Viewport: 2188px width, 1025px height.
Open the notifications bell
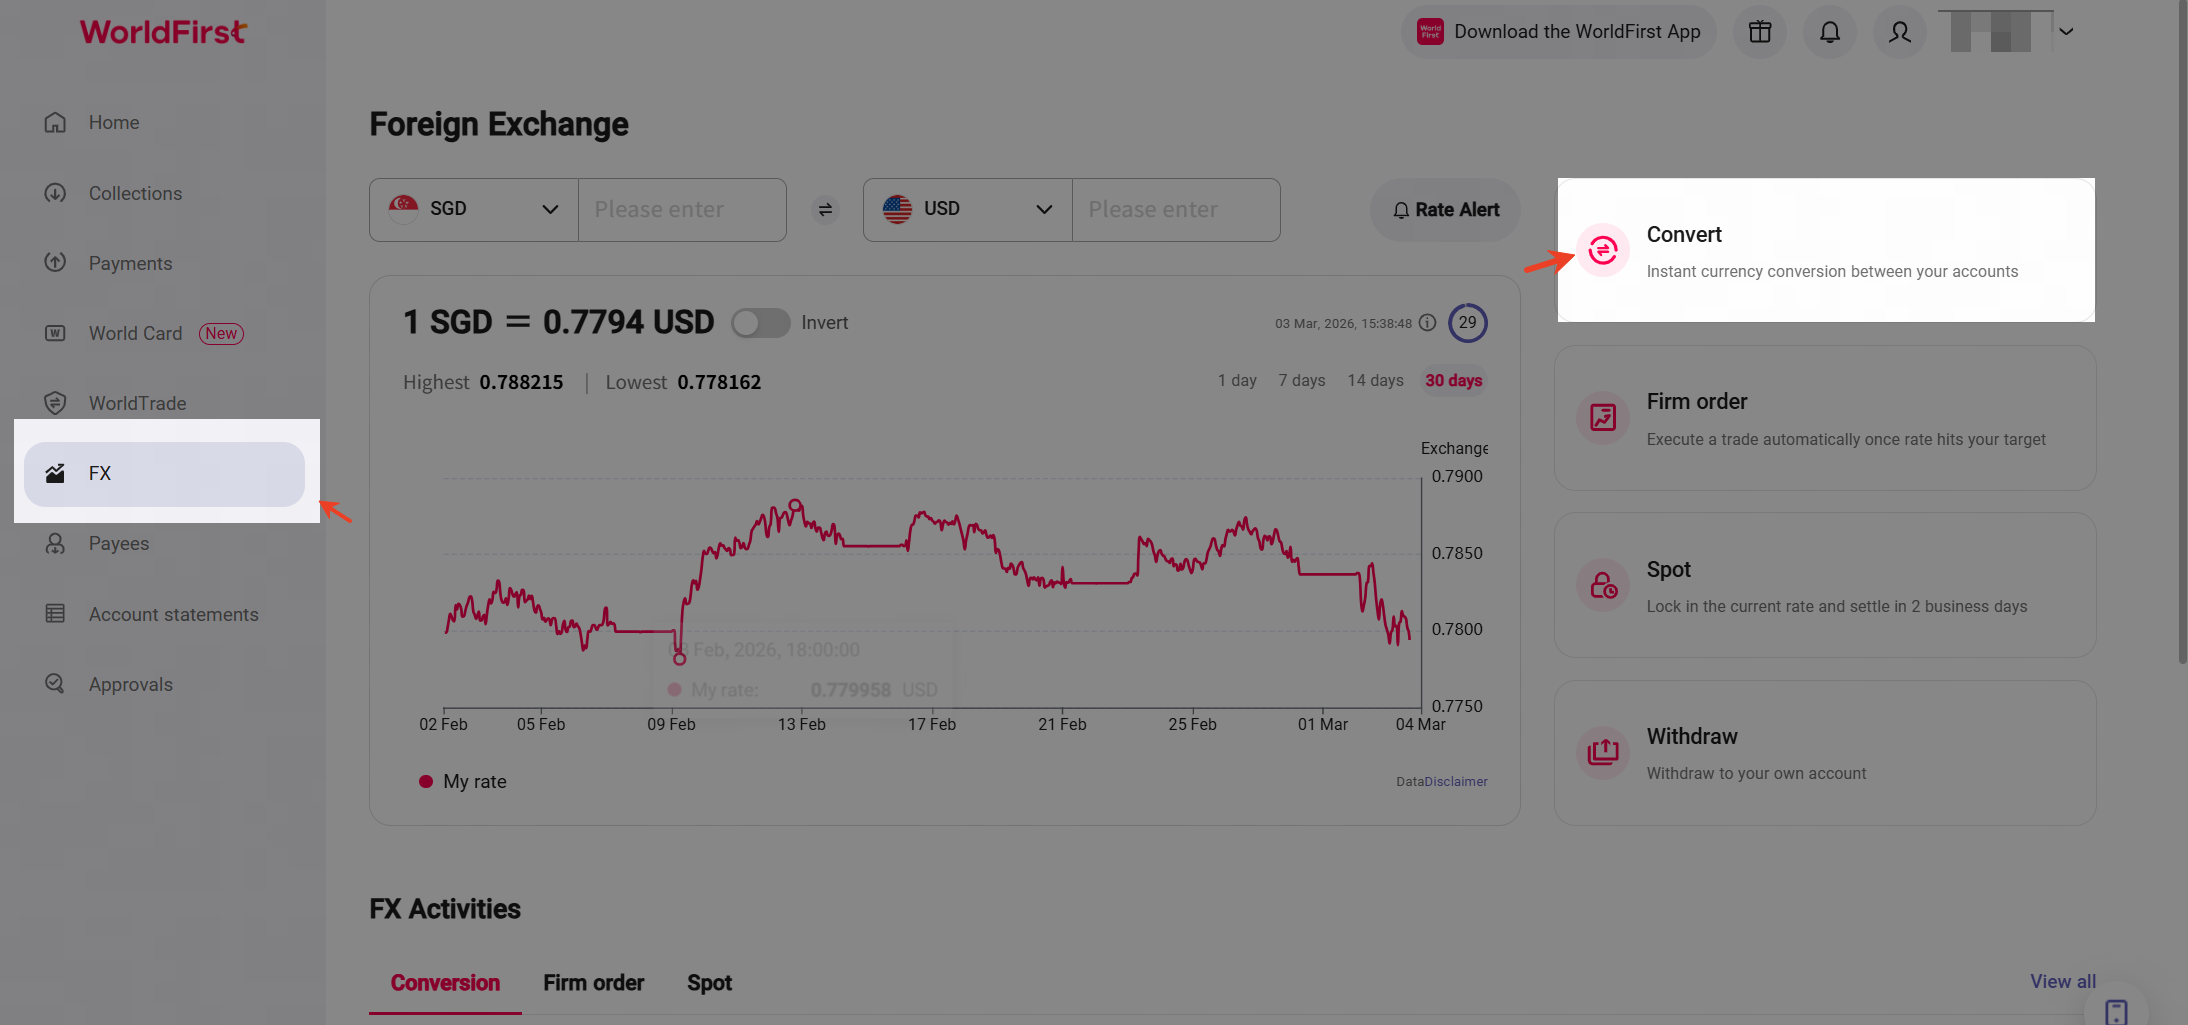tap(1829, 32)
